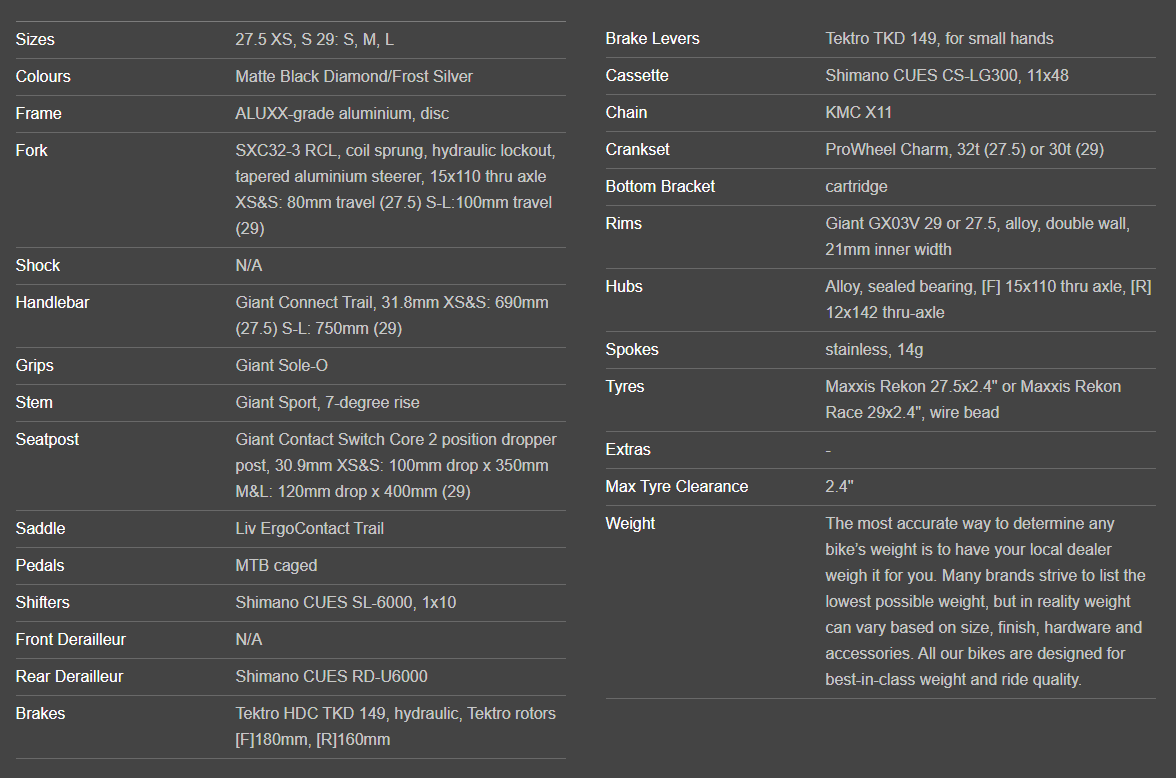Click the Brakes row label

(40, 714)
